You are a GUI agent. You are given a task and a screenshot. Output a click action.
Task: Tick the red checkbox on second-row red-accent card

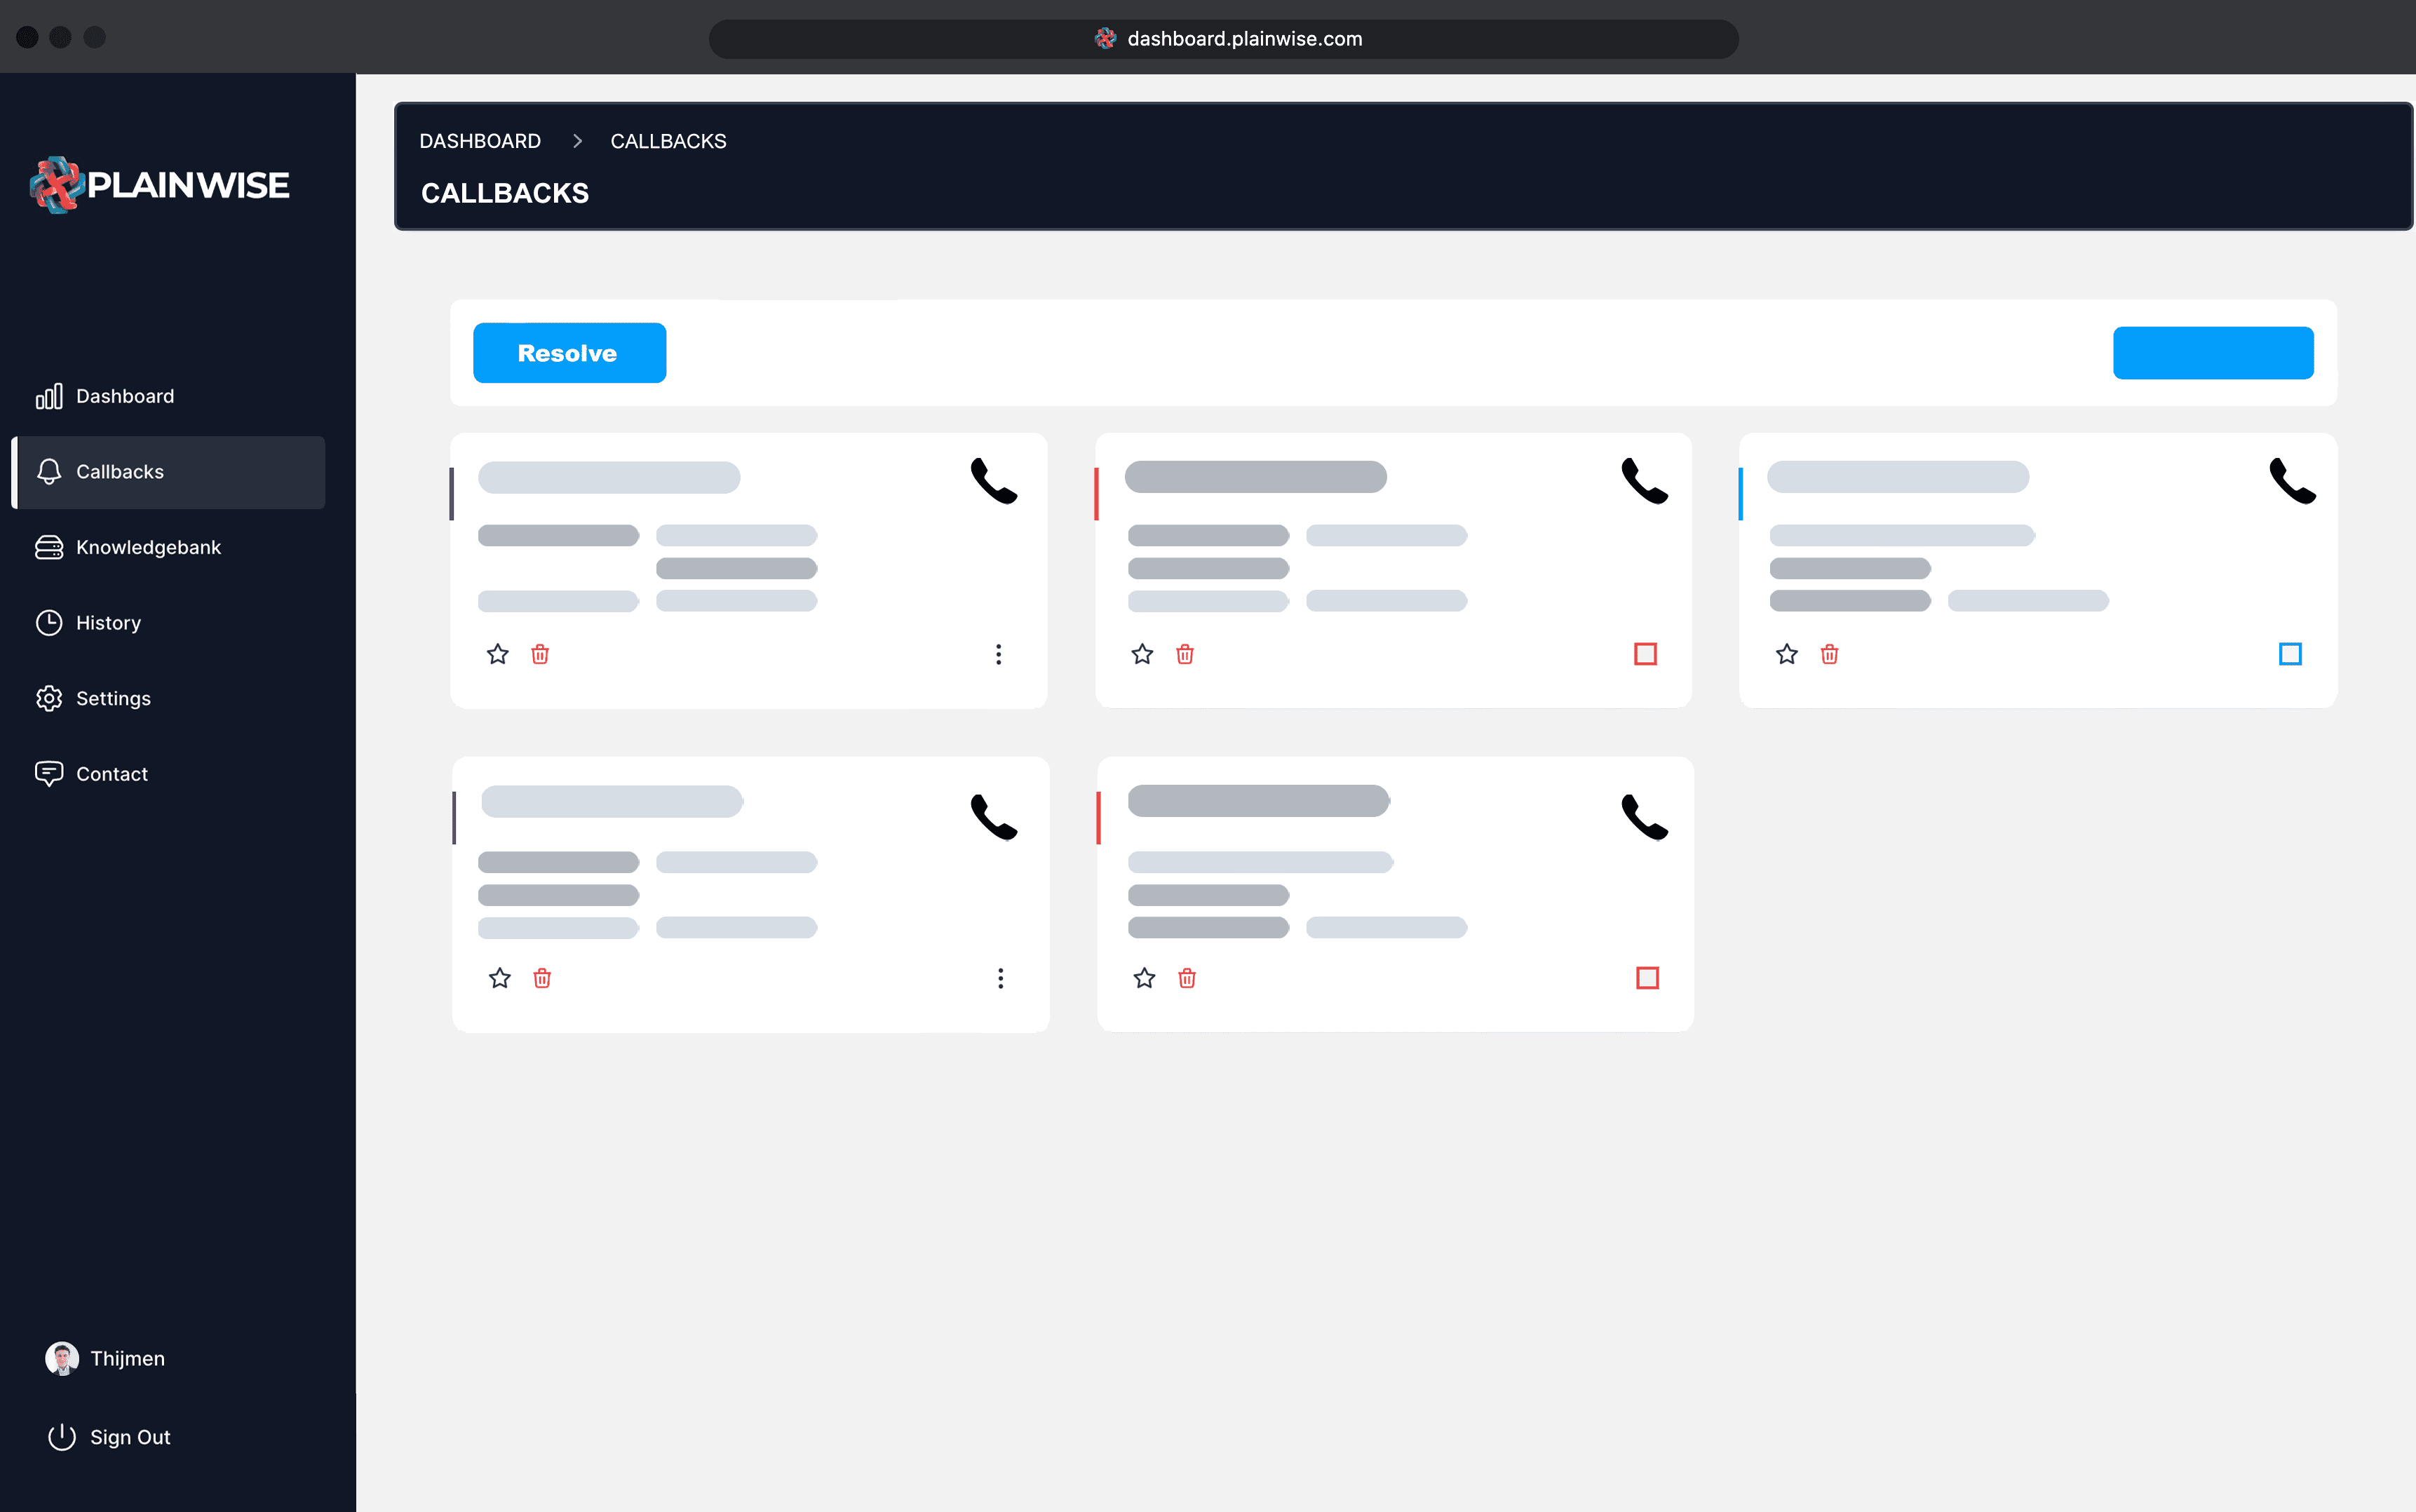(1647, 978)
